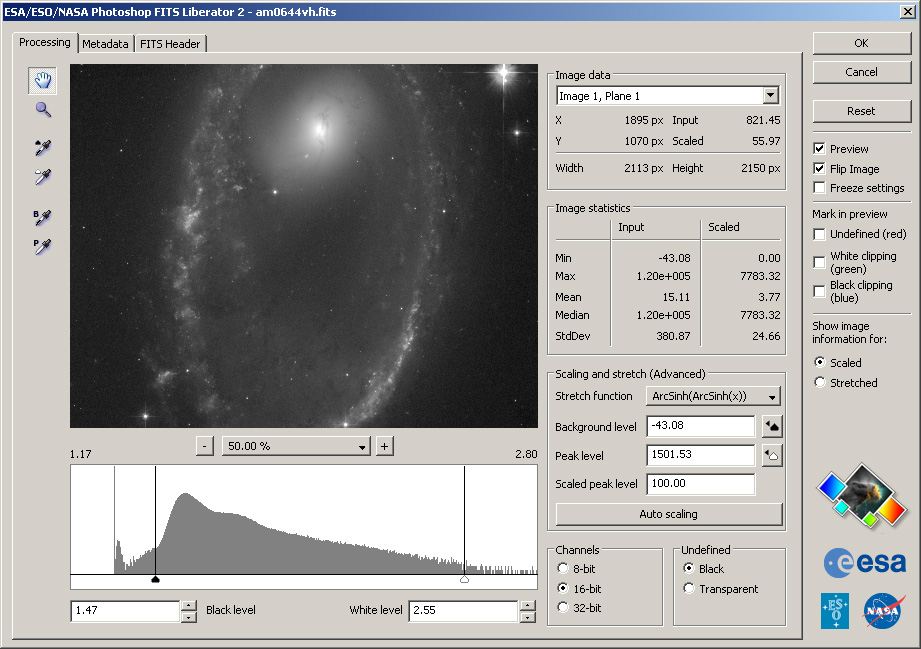This screenshot has height=649, width=921.
Task: Click the Black level value field
Action: (x=126, y=611)
